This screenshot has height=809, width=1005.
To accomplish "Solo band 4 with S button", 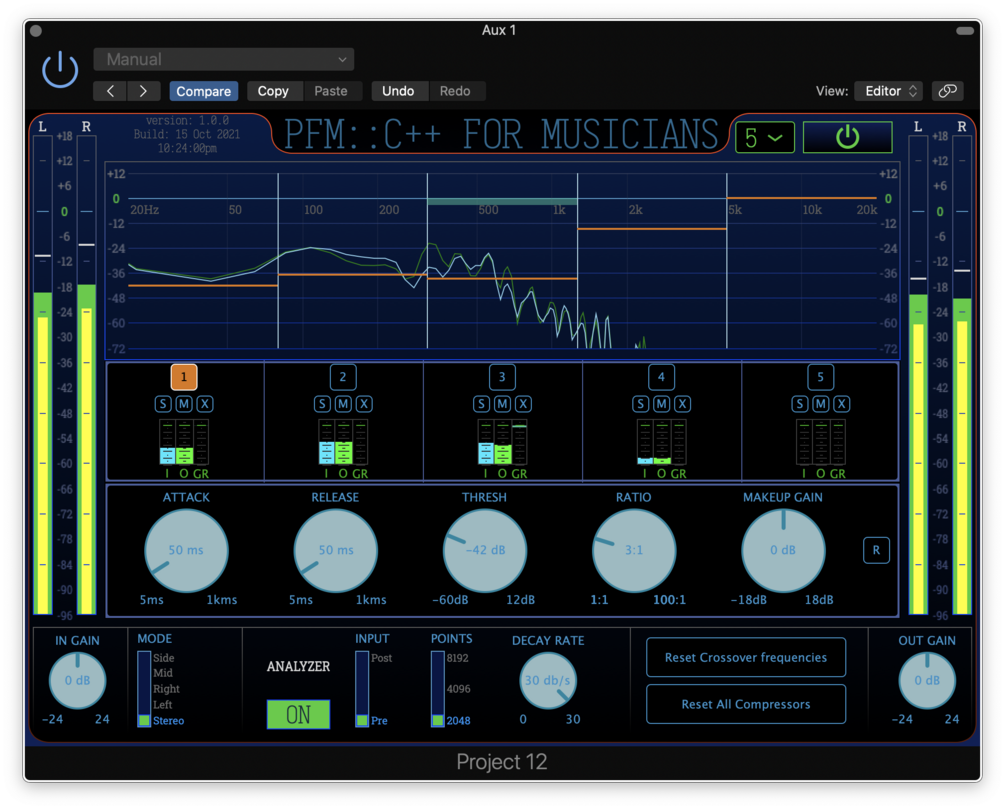I will [x=640, y=404].
